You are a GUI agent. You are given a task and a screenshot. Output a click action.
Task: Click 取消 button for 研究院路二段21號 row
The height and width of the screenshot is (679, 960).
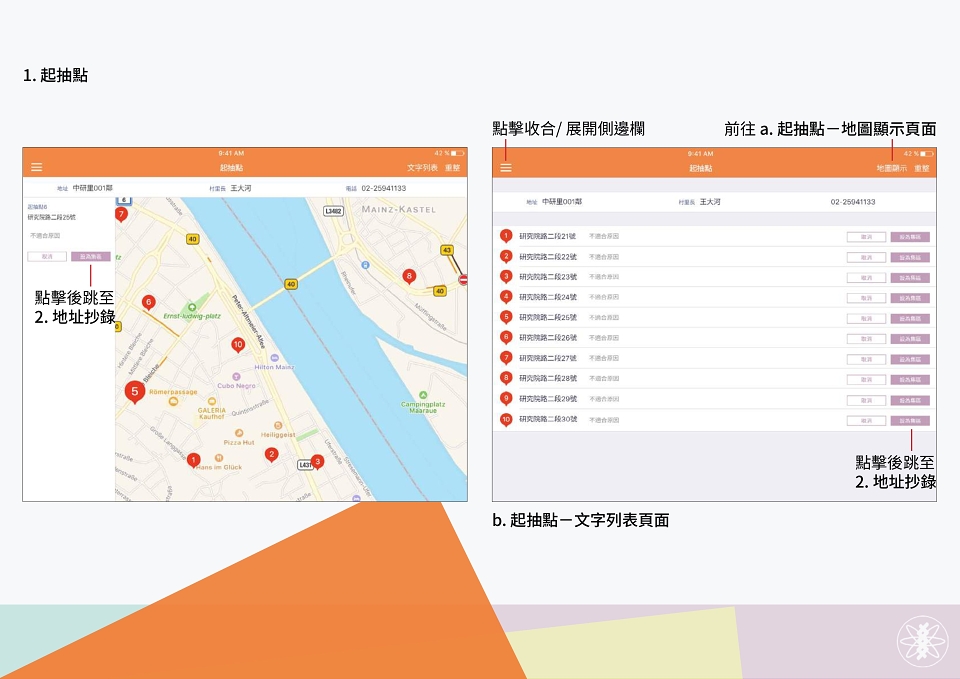[x=866, y=237]
